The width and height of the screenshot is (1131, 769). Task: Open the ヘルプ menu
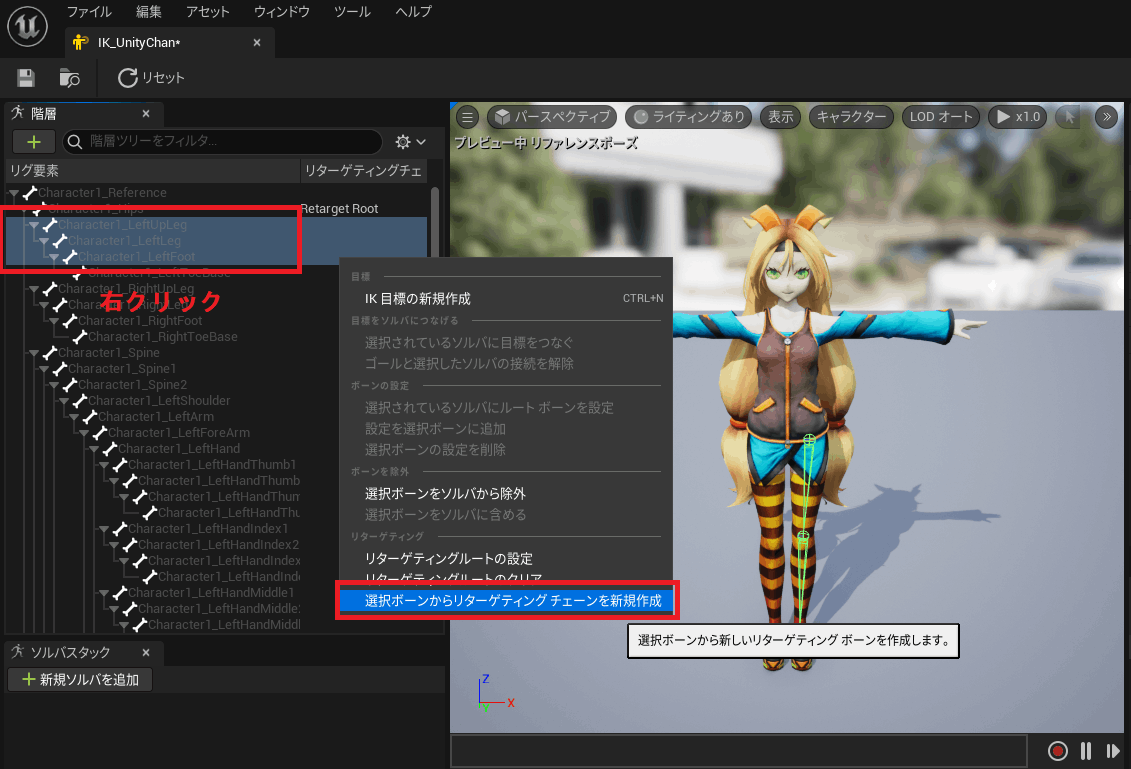tap(413, 12)
